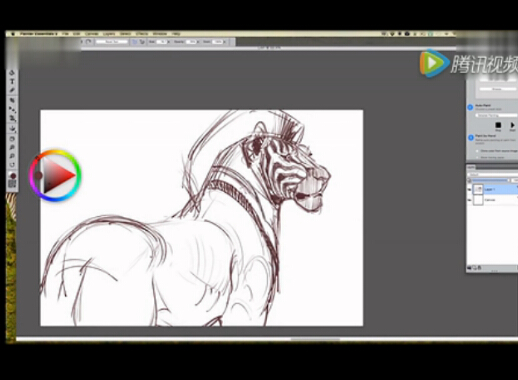Image resolution: width=518 pixels, height=380 pixels.
Task: Toggle visibility of Layer 1
Action: pos(469,189)
